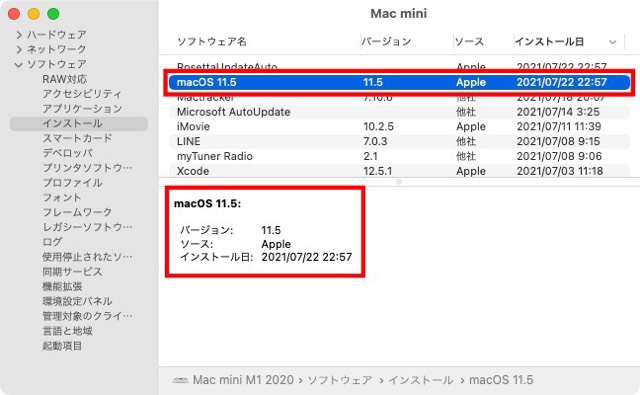Close the window with red button

[x=14, y=14]
